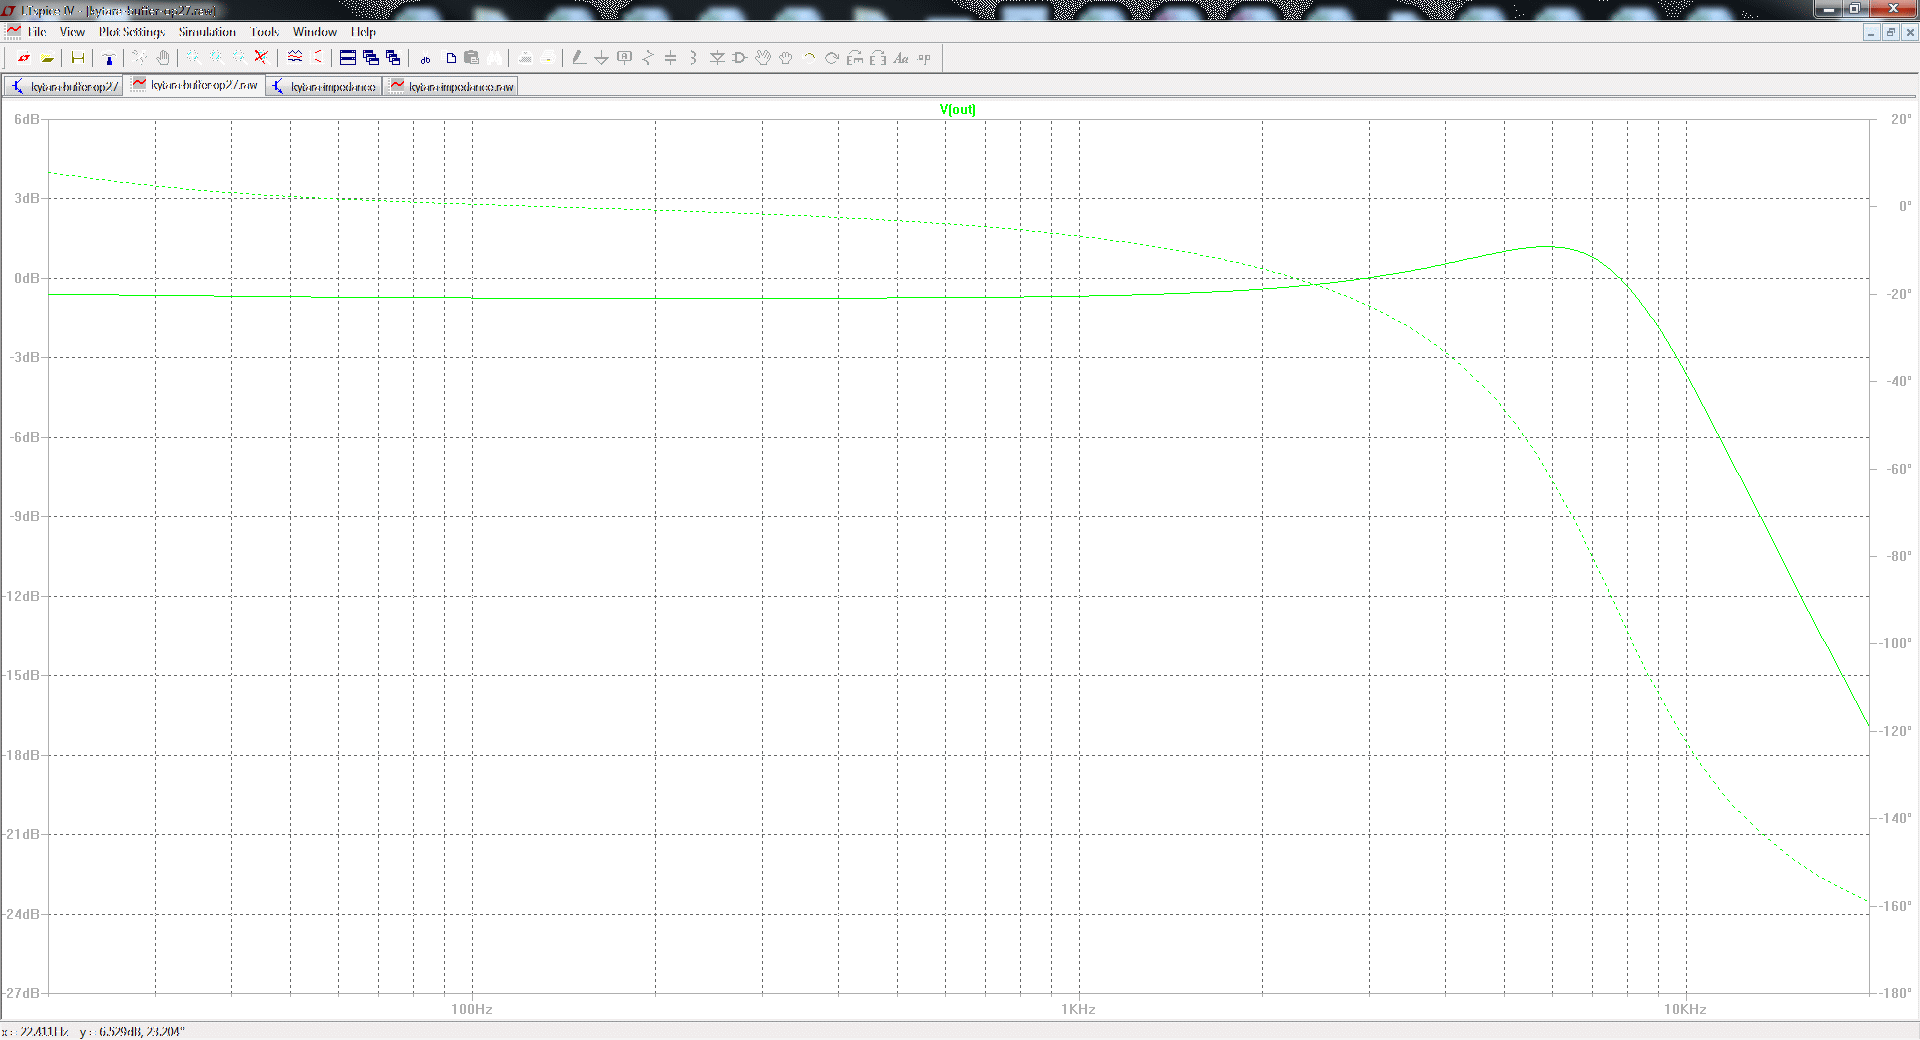Open the Plot Settings menu

point(131,32)
